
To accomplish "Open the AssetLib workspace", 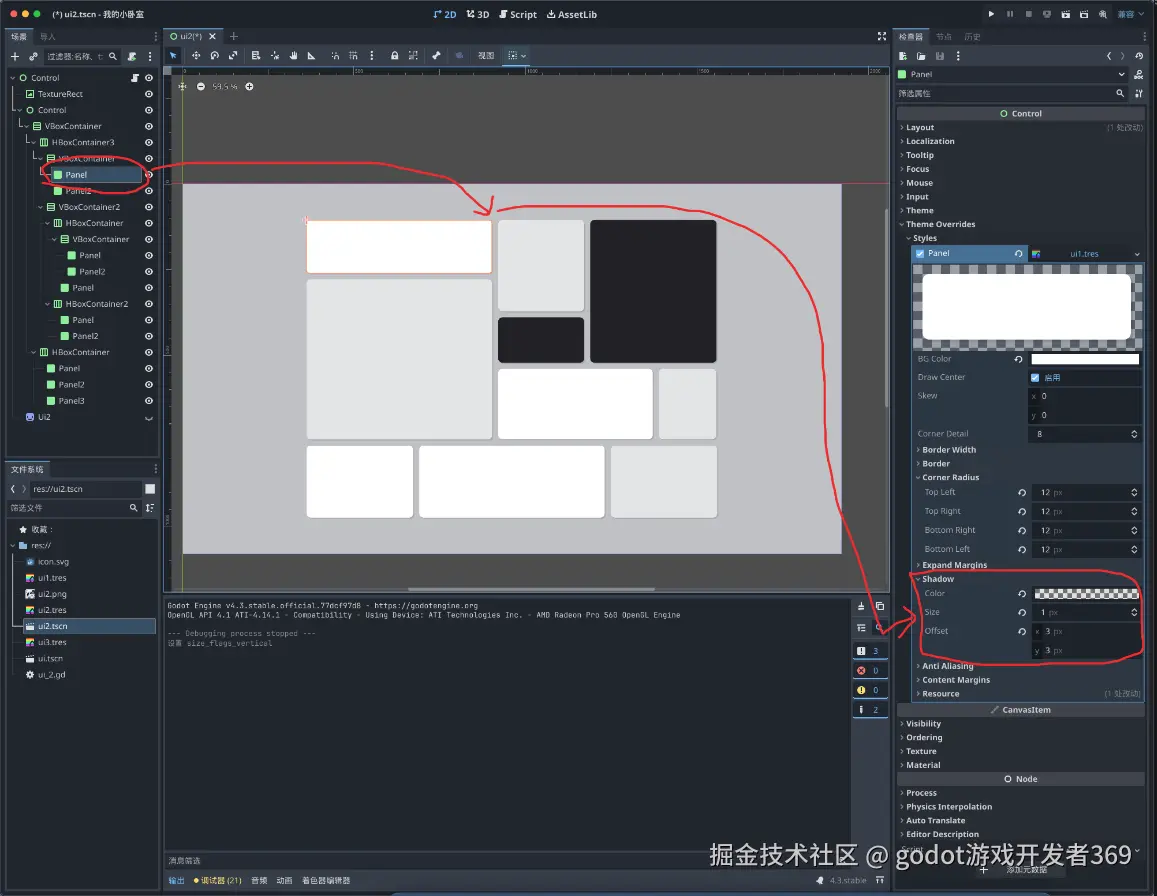I will [571, 15].
